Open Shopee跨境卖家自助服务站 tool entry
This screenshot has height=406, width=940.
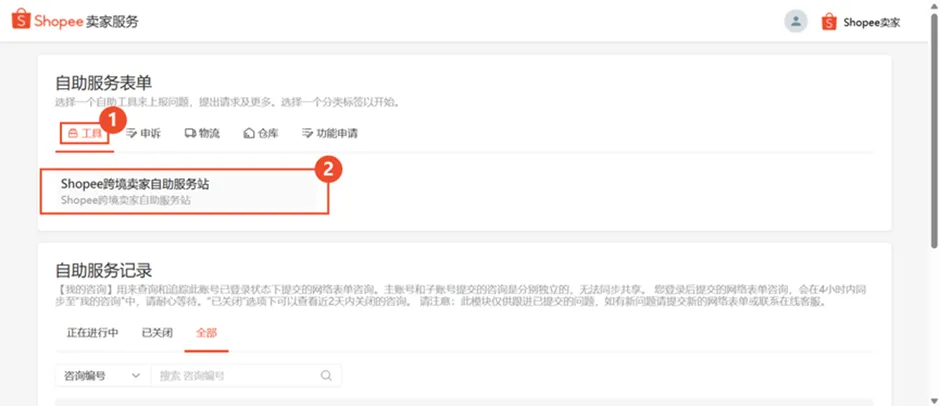click(185, 191)
